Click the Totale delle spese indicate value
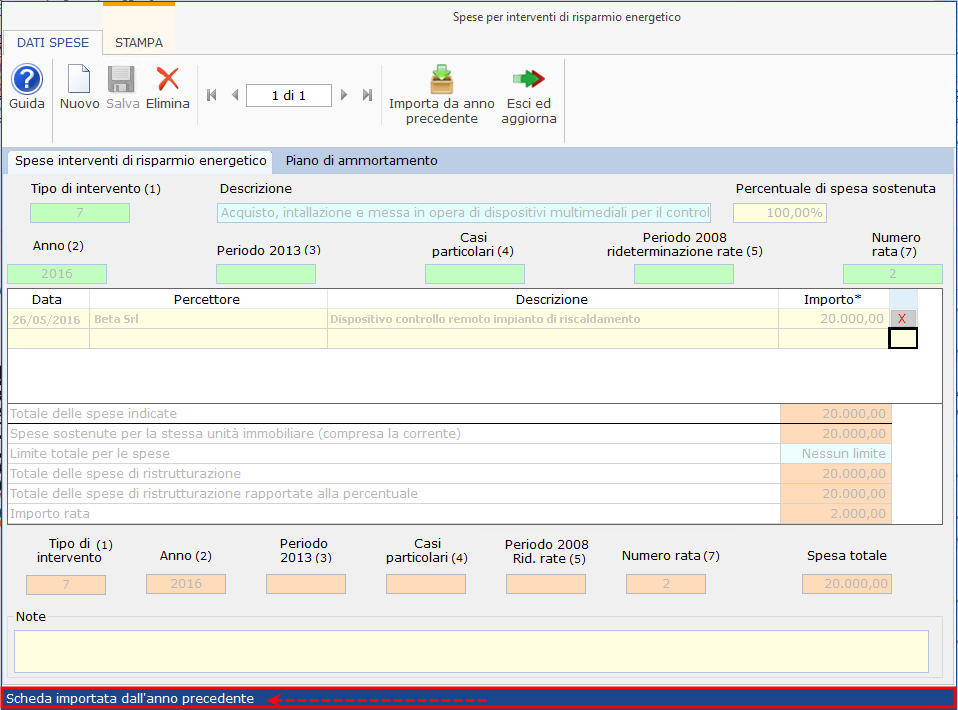 (836, 414)
